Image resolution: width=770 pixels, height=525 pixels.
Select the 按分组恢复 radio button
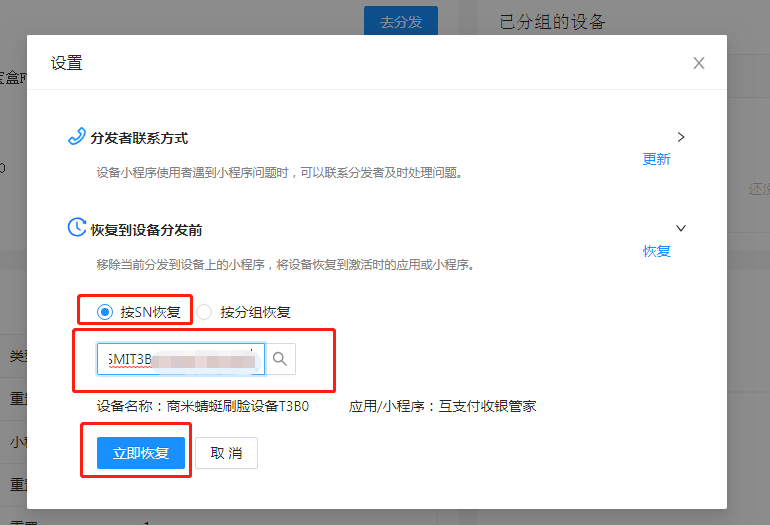coord(204,312)
